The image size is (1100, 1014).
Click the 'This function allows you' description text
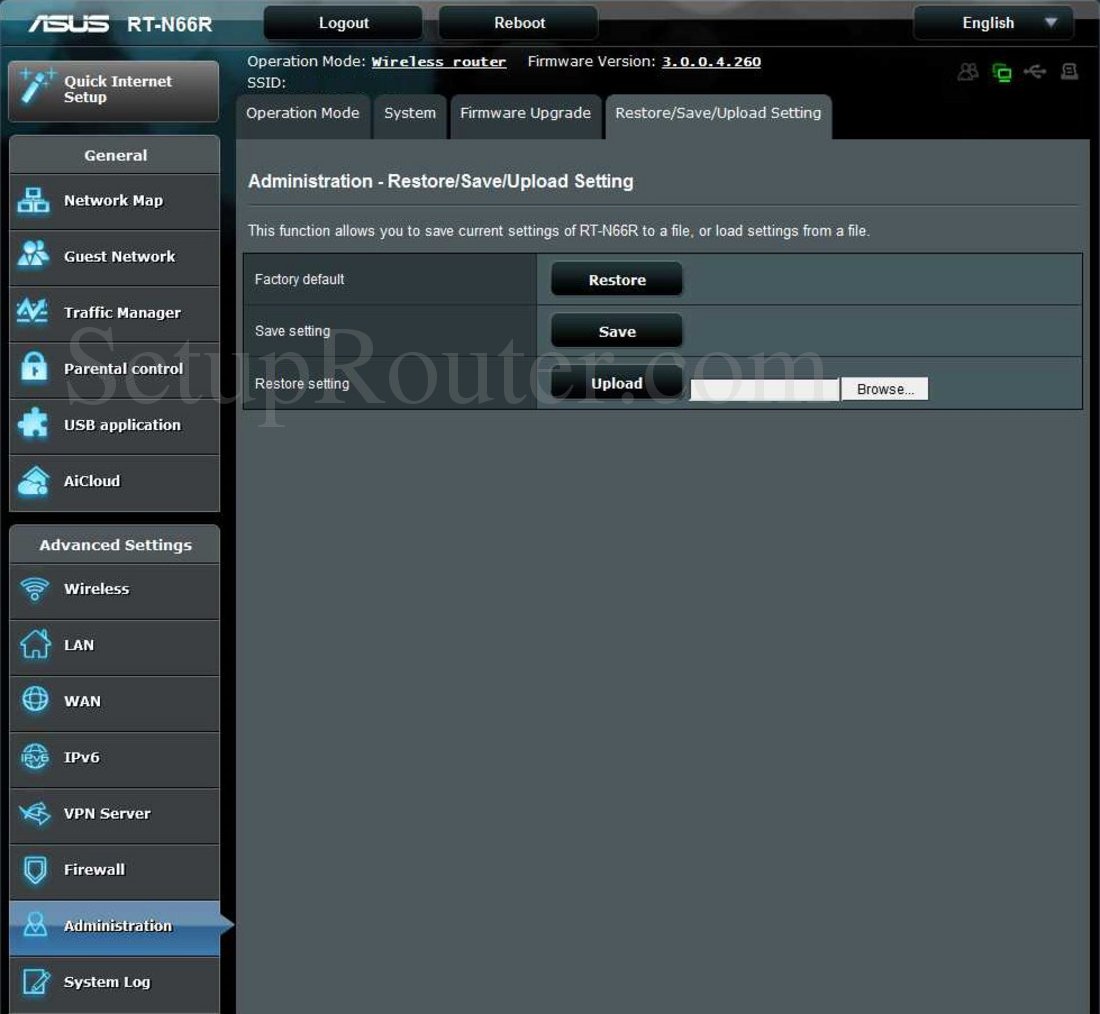click(558, 230)
